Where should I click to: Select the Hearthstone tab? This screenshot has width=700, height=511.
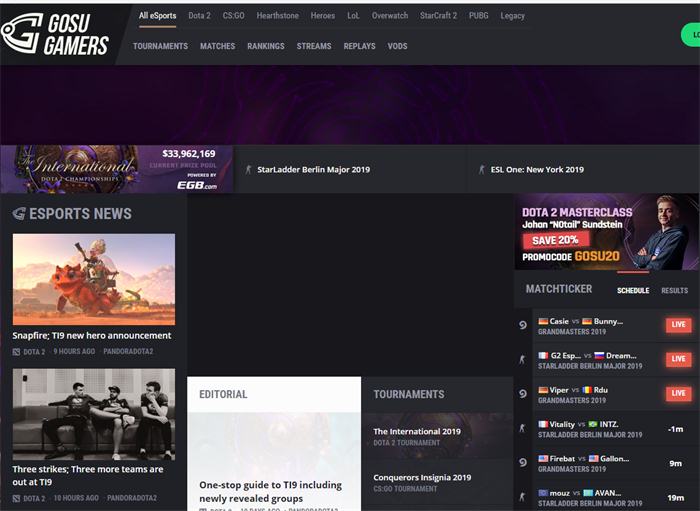278,16
